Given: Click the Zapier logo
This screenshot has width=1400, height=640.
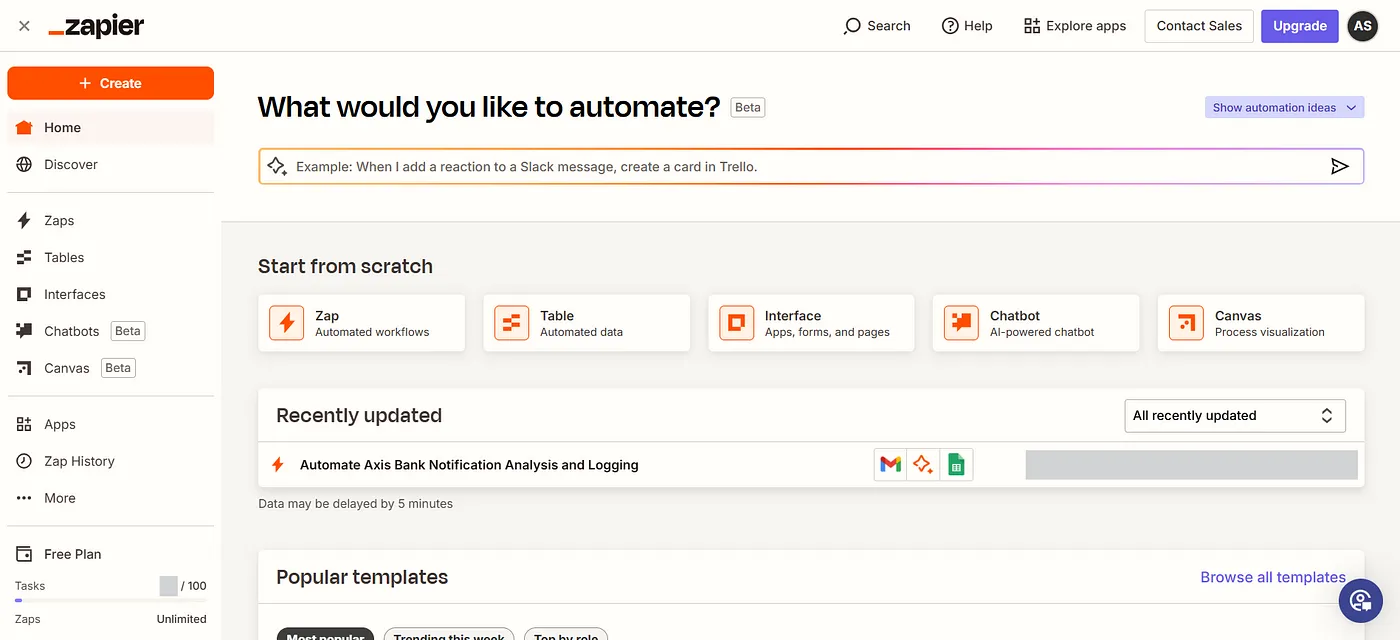Looking at the screenshot, I should pos(96,27).
